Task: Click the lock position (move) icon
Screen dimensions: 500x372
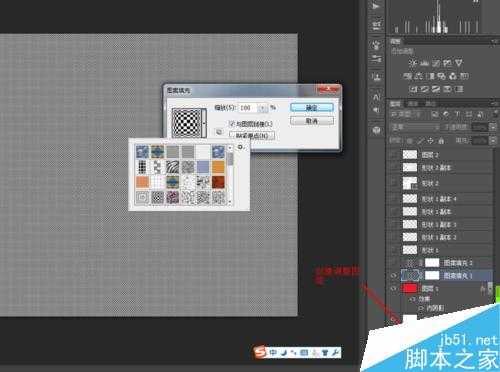Action: click(430, 141)
